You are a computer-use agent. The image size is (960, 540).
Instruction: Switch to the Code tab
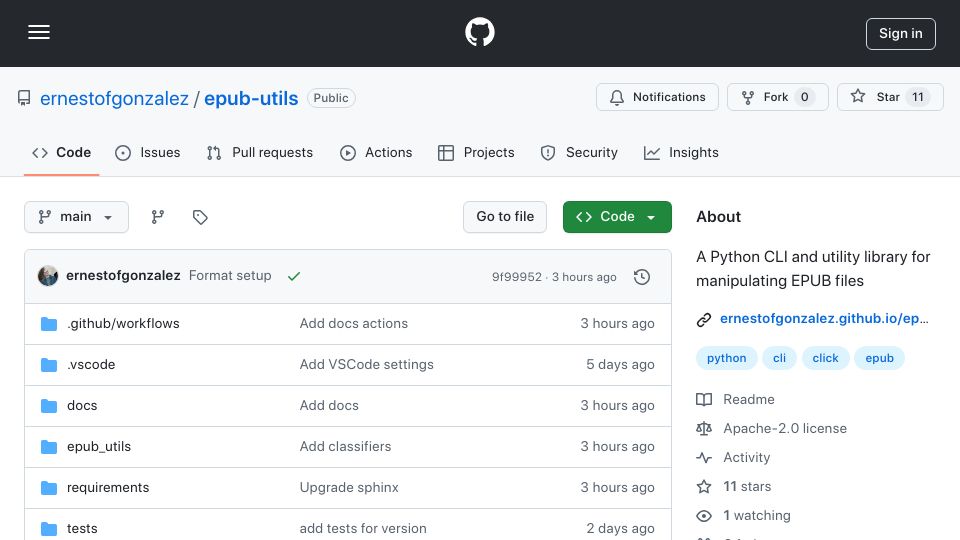[61, 152]
